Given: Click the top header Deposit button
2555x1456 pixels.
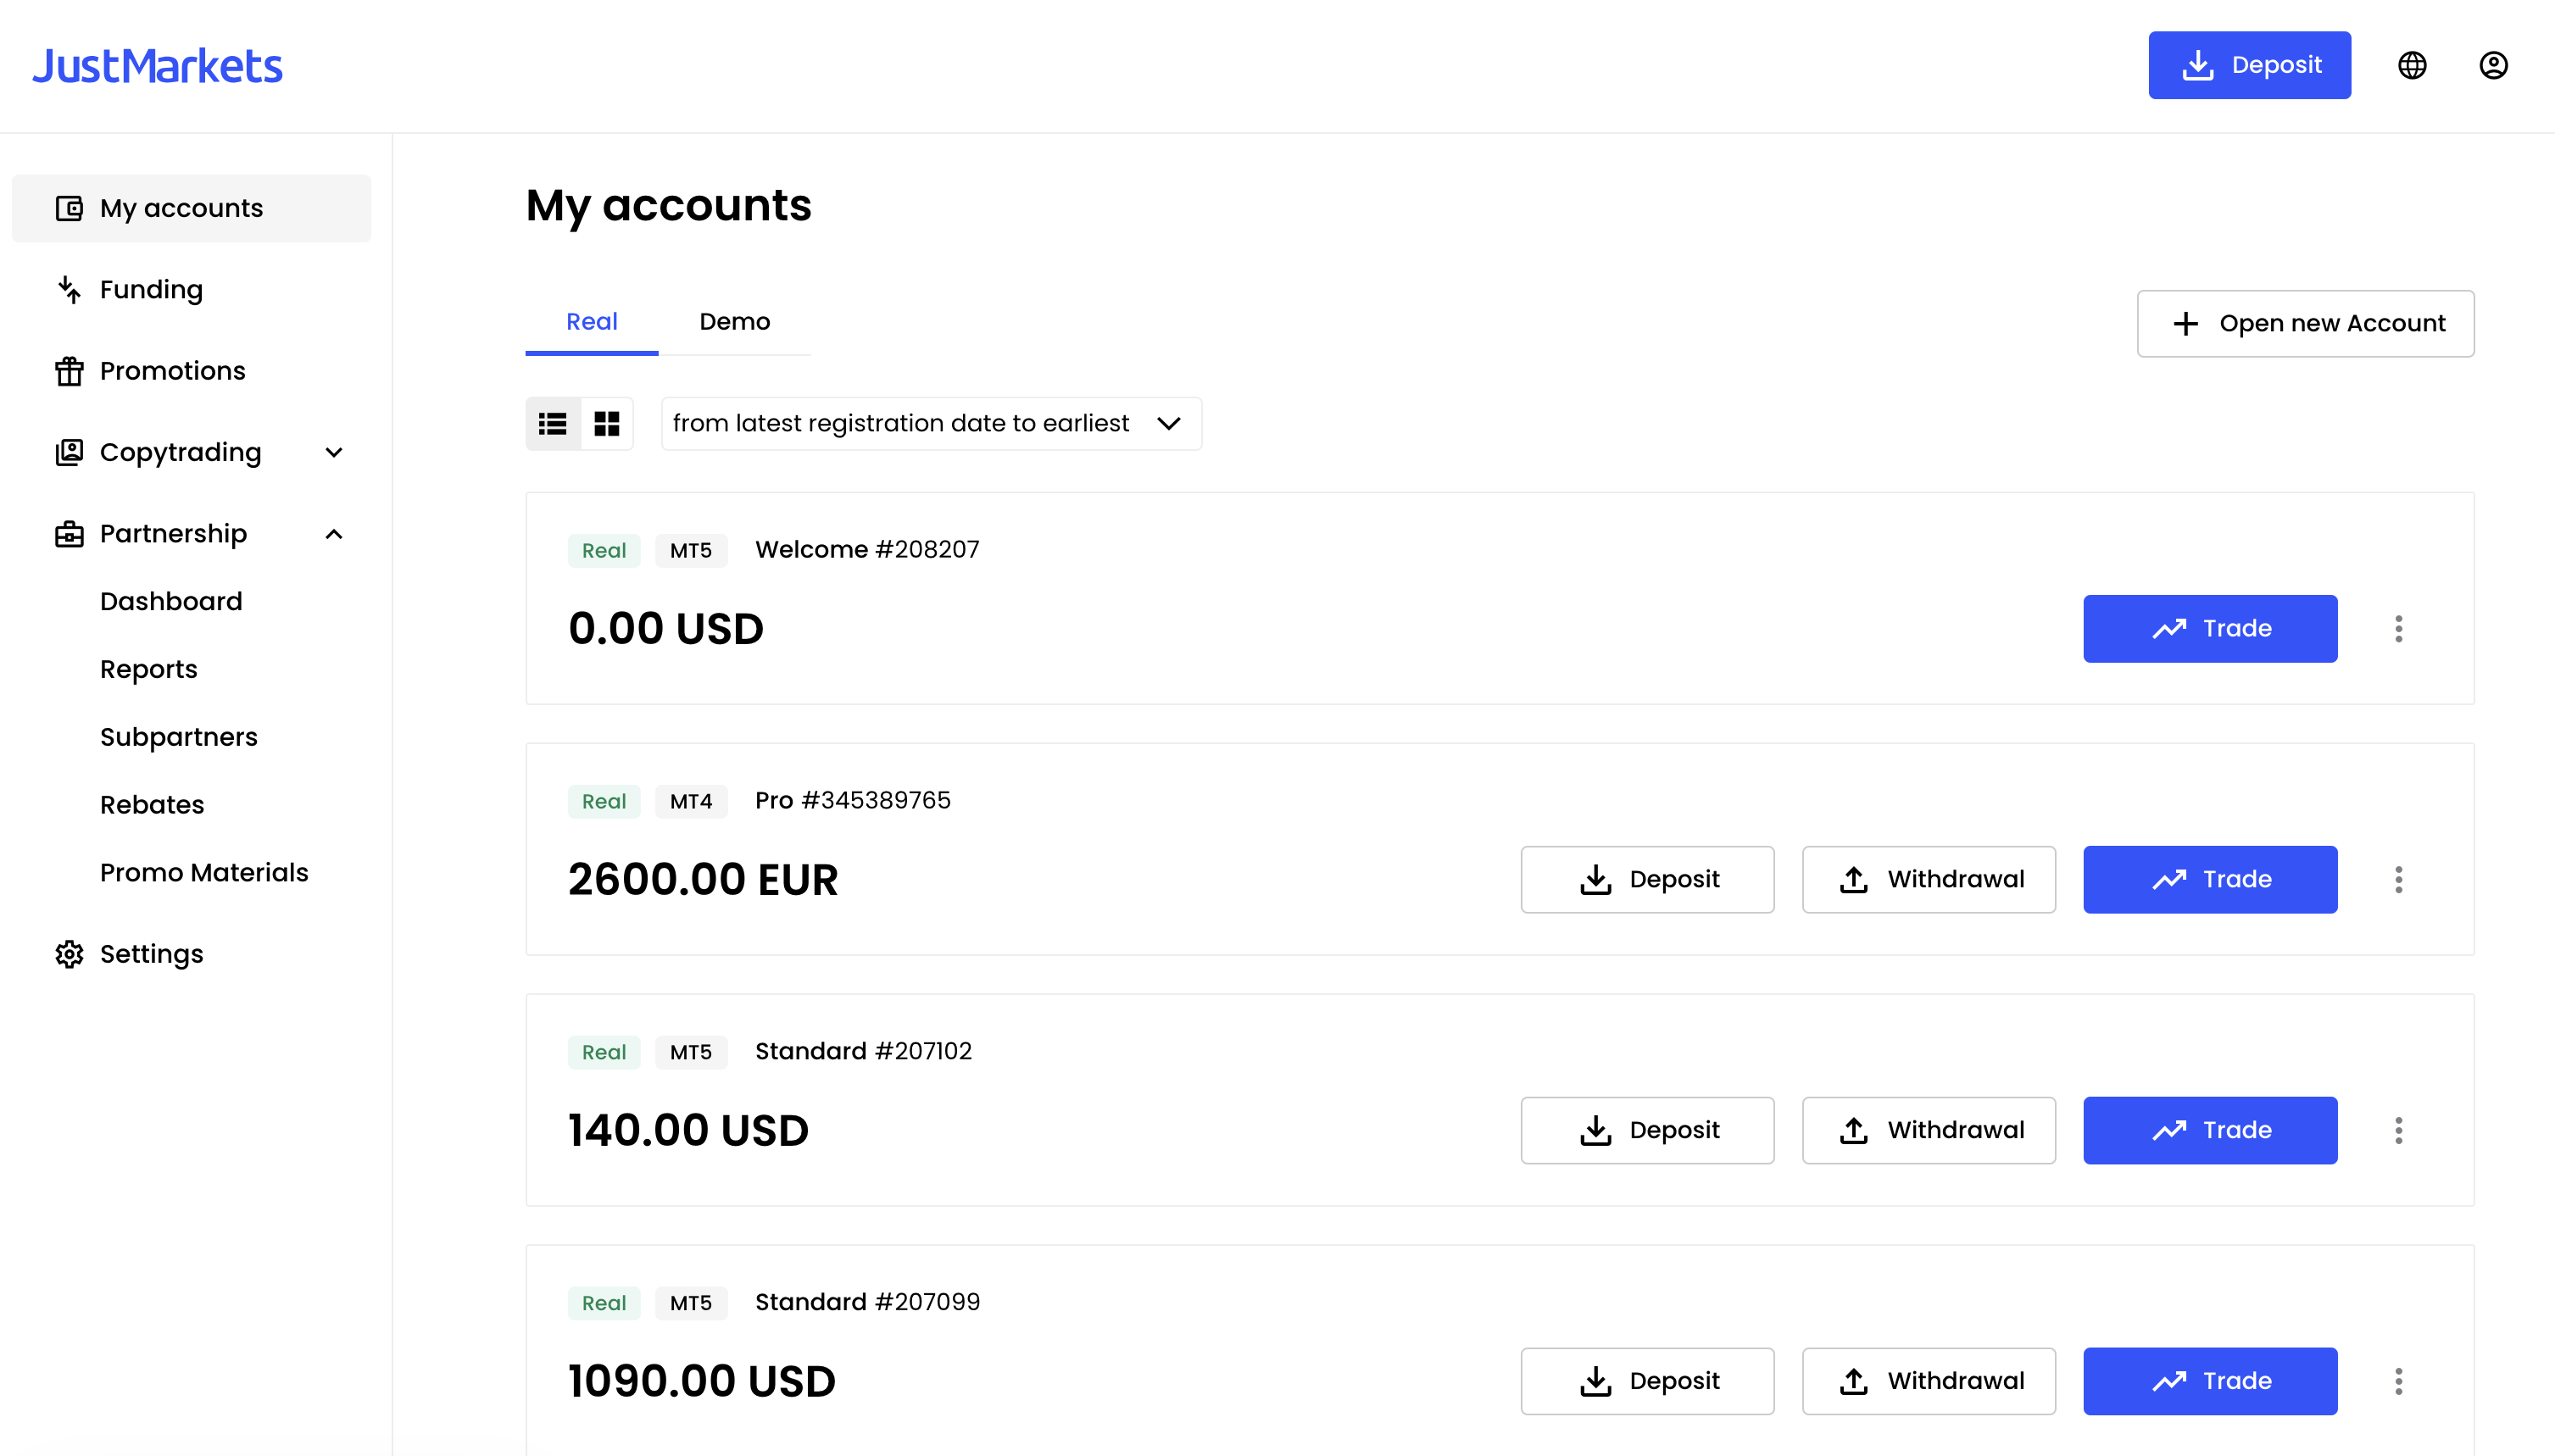Looking at the screenshot, I should pyautogui.click(x=2249, y=65).
